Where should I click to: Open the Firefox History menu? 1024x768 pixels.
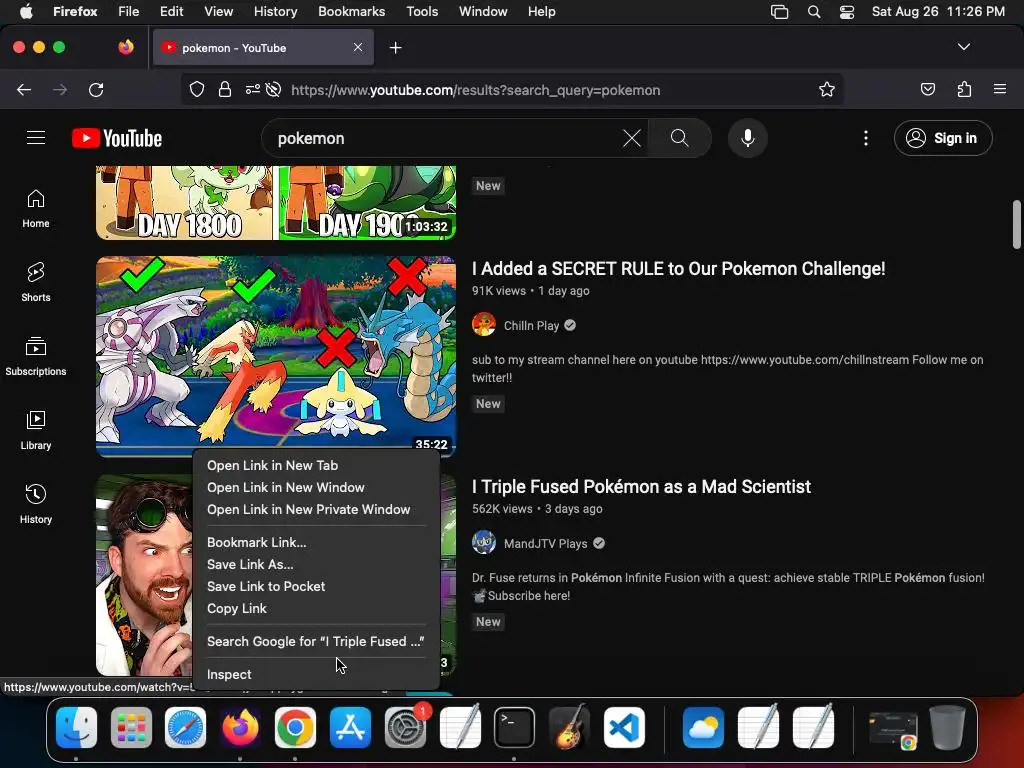pyautogui.click(x=275, y=12)
